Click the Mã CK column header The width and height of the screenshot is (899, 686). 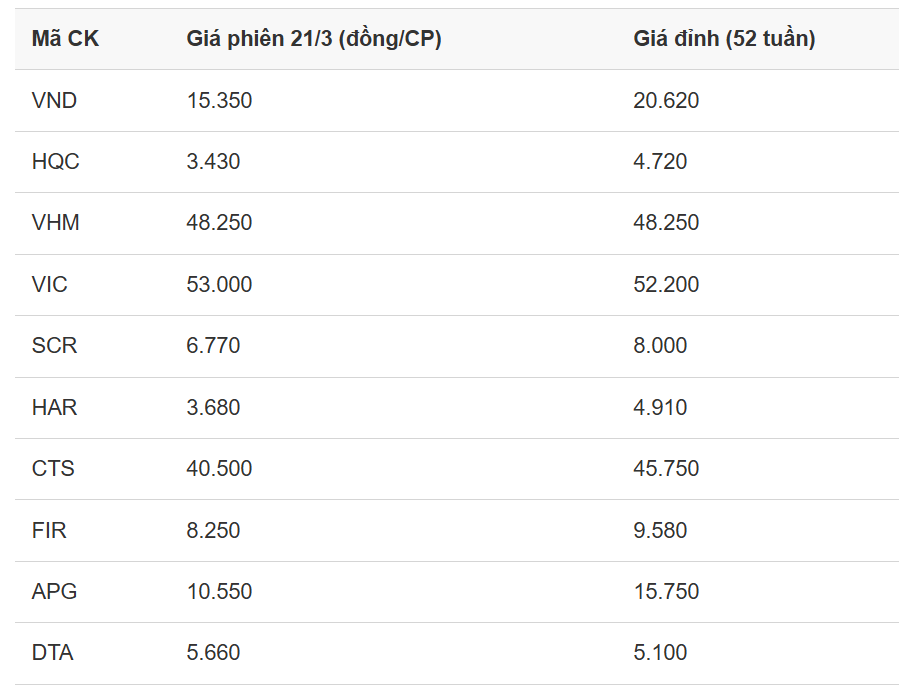click(x=65, y=39)
